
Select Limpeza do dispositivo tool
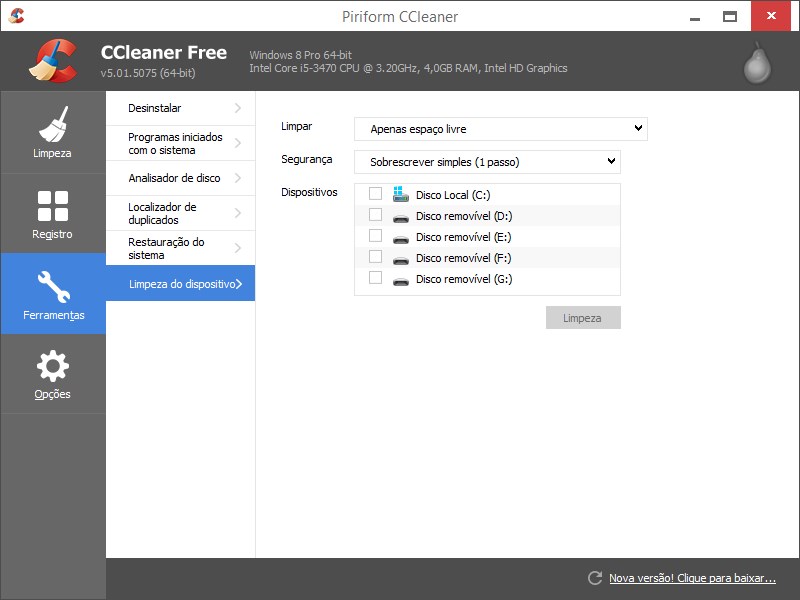click(180, 283)
